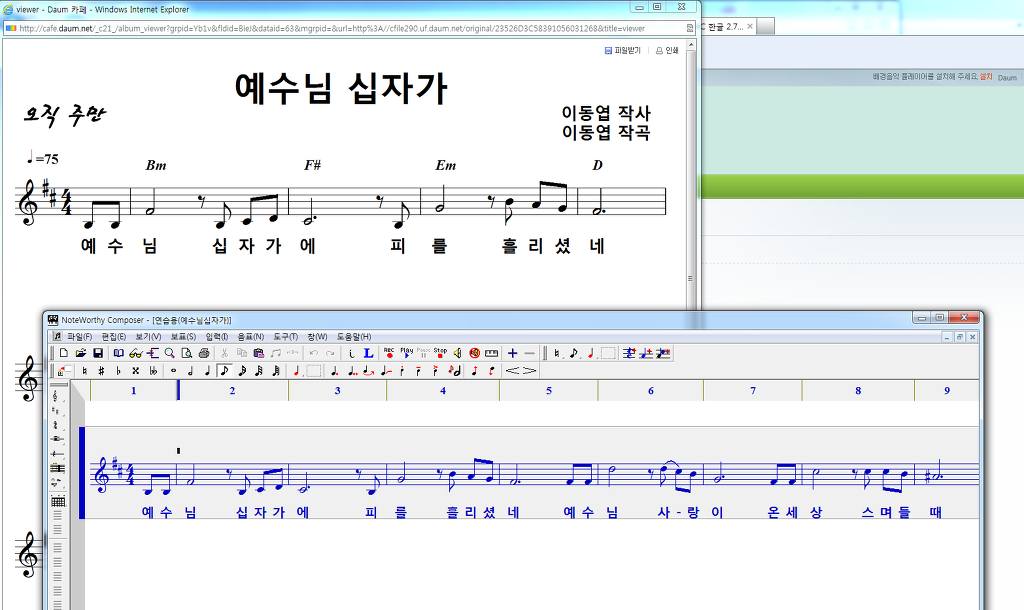Image resolution: width=1024 pixels, height=610 pixels.
Task: Open the 도구(T) menu
Action: pyautogui.click(x=285, y=336)
